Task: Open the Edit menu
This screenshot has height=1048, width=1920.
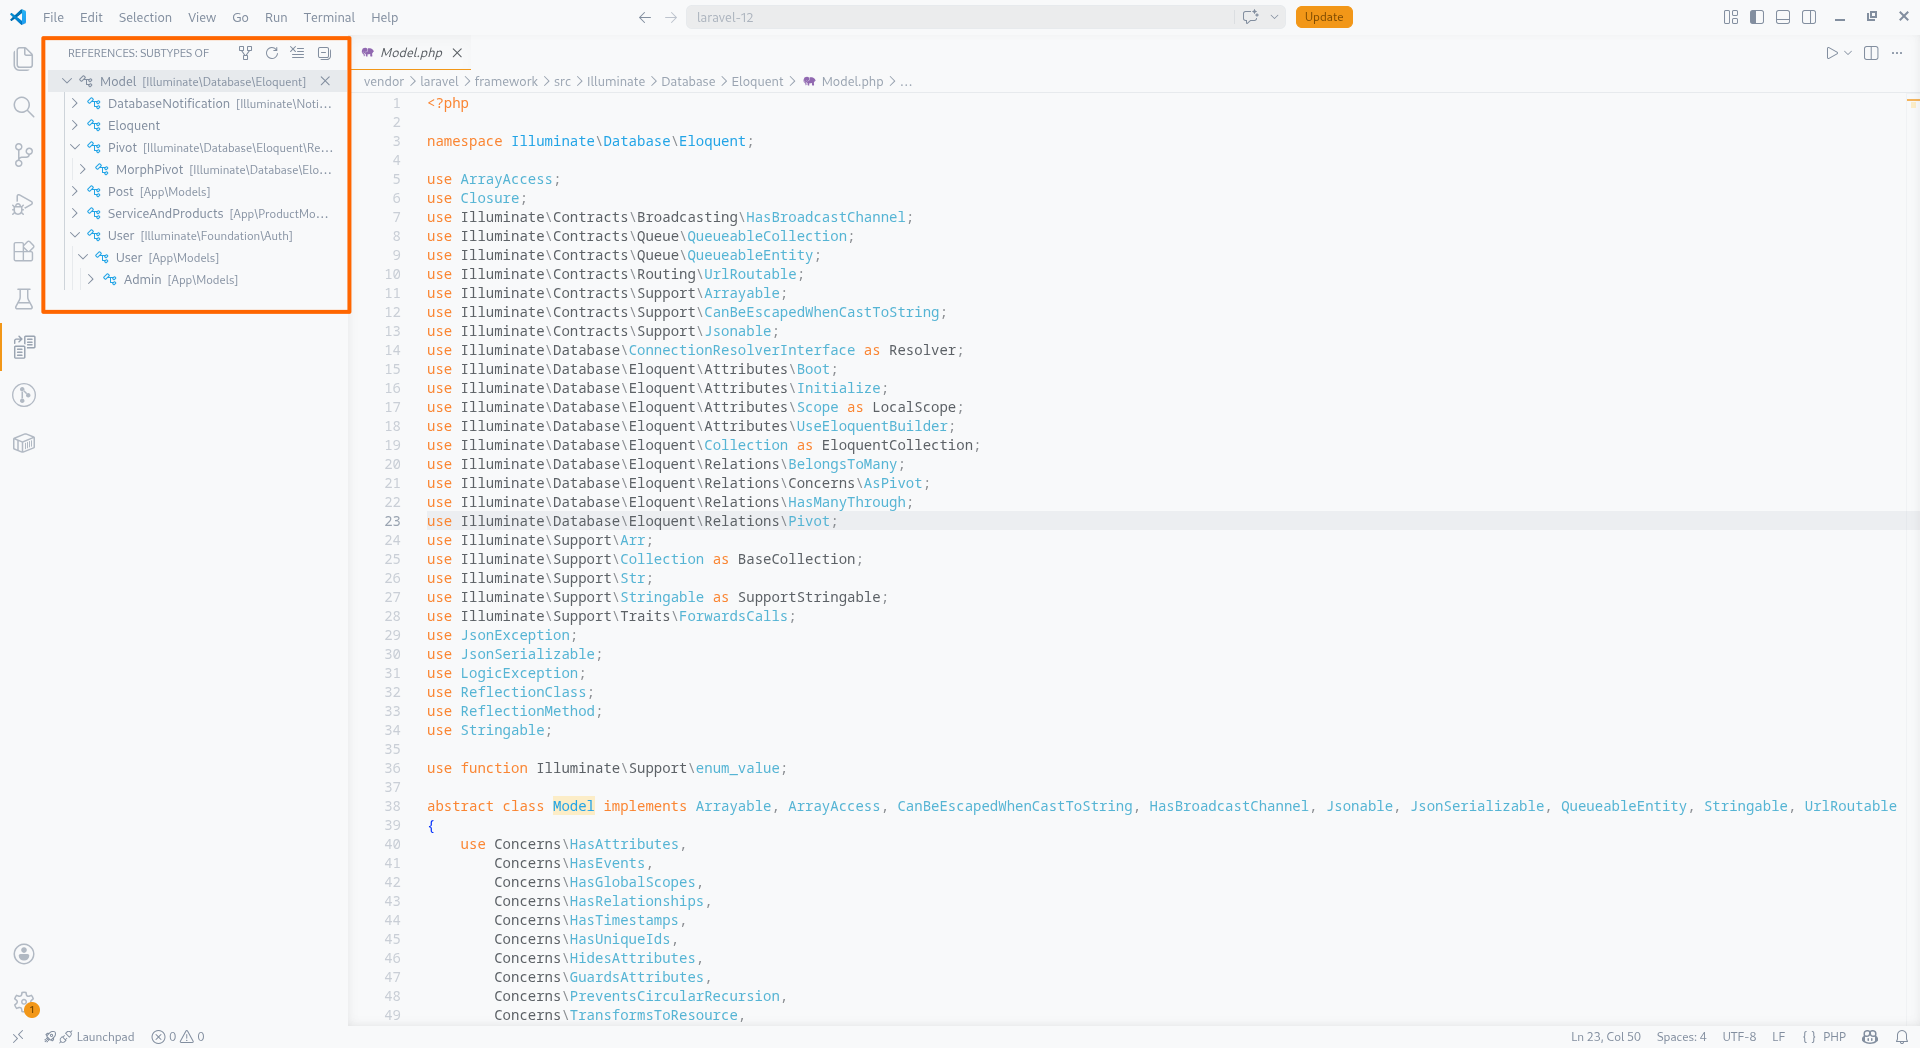Action: [x=91, y=17]
